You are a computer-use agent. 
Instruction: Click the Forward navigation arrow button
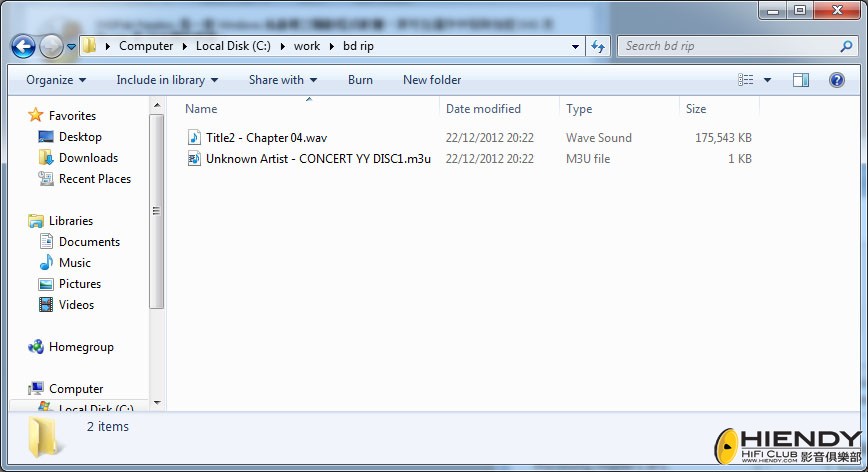[x=51, y=46]
